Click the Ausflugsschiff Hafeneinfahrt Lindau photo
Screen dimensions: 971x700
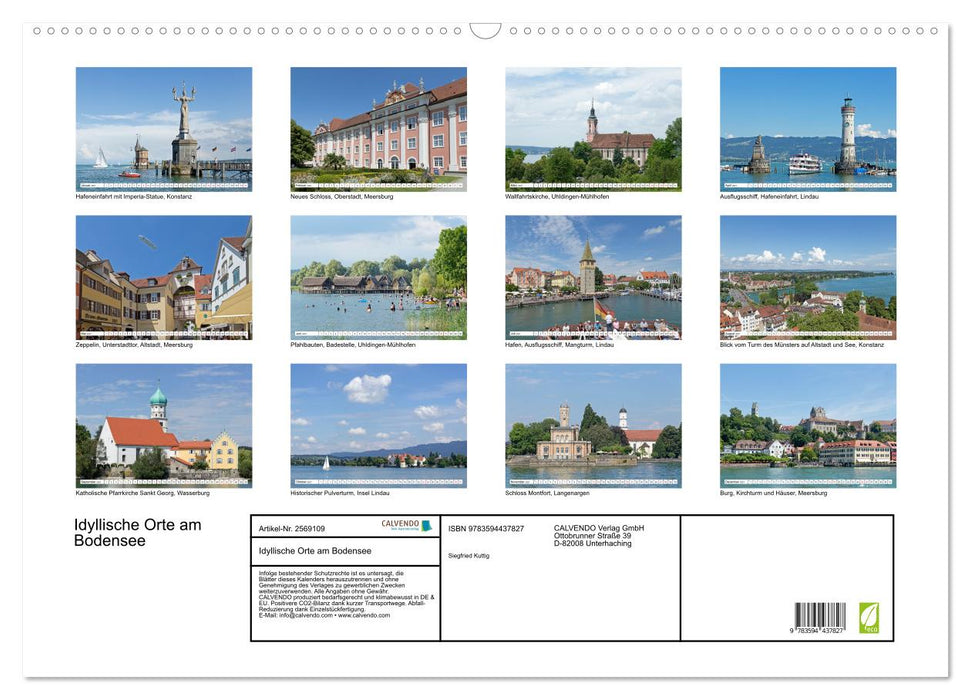point(808,129)
